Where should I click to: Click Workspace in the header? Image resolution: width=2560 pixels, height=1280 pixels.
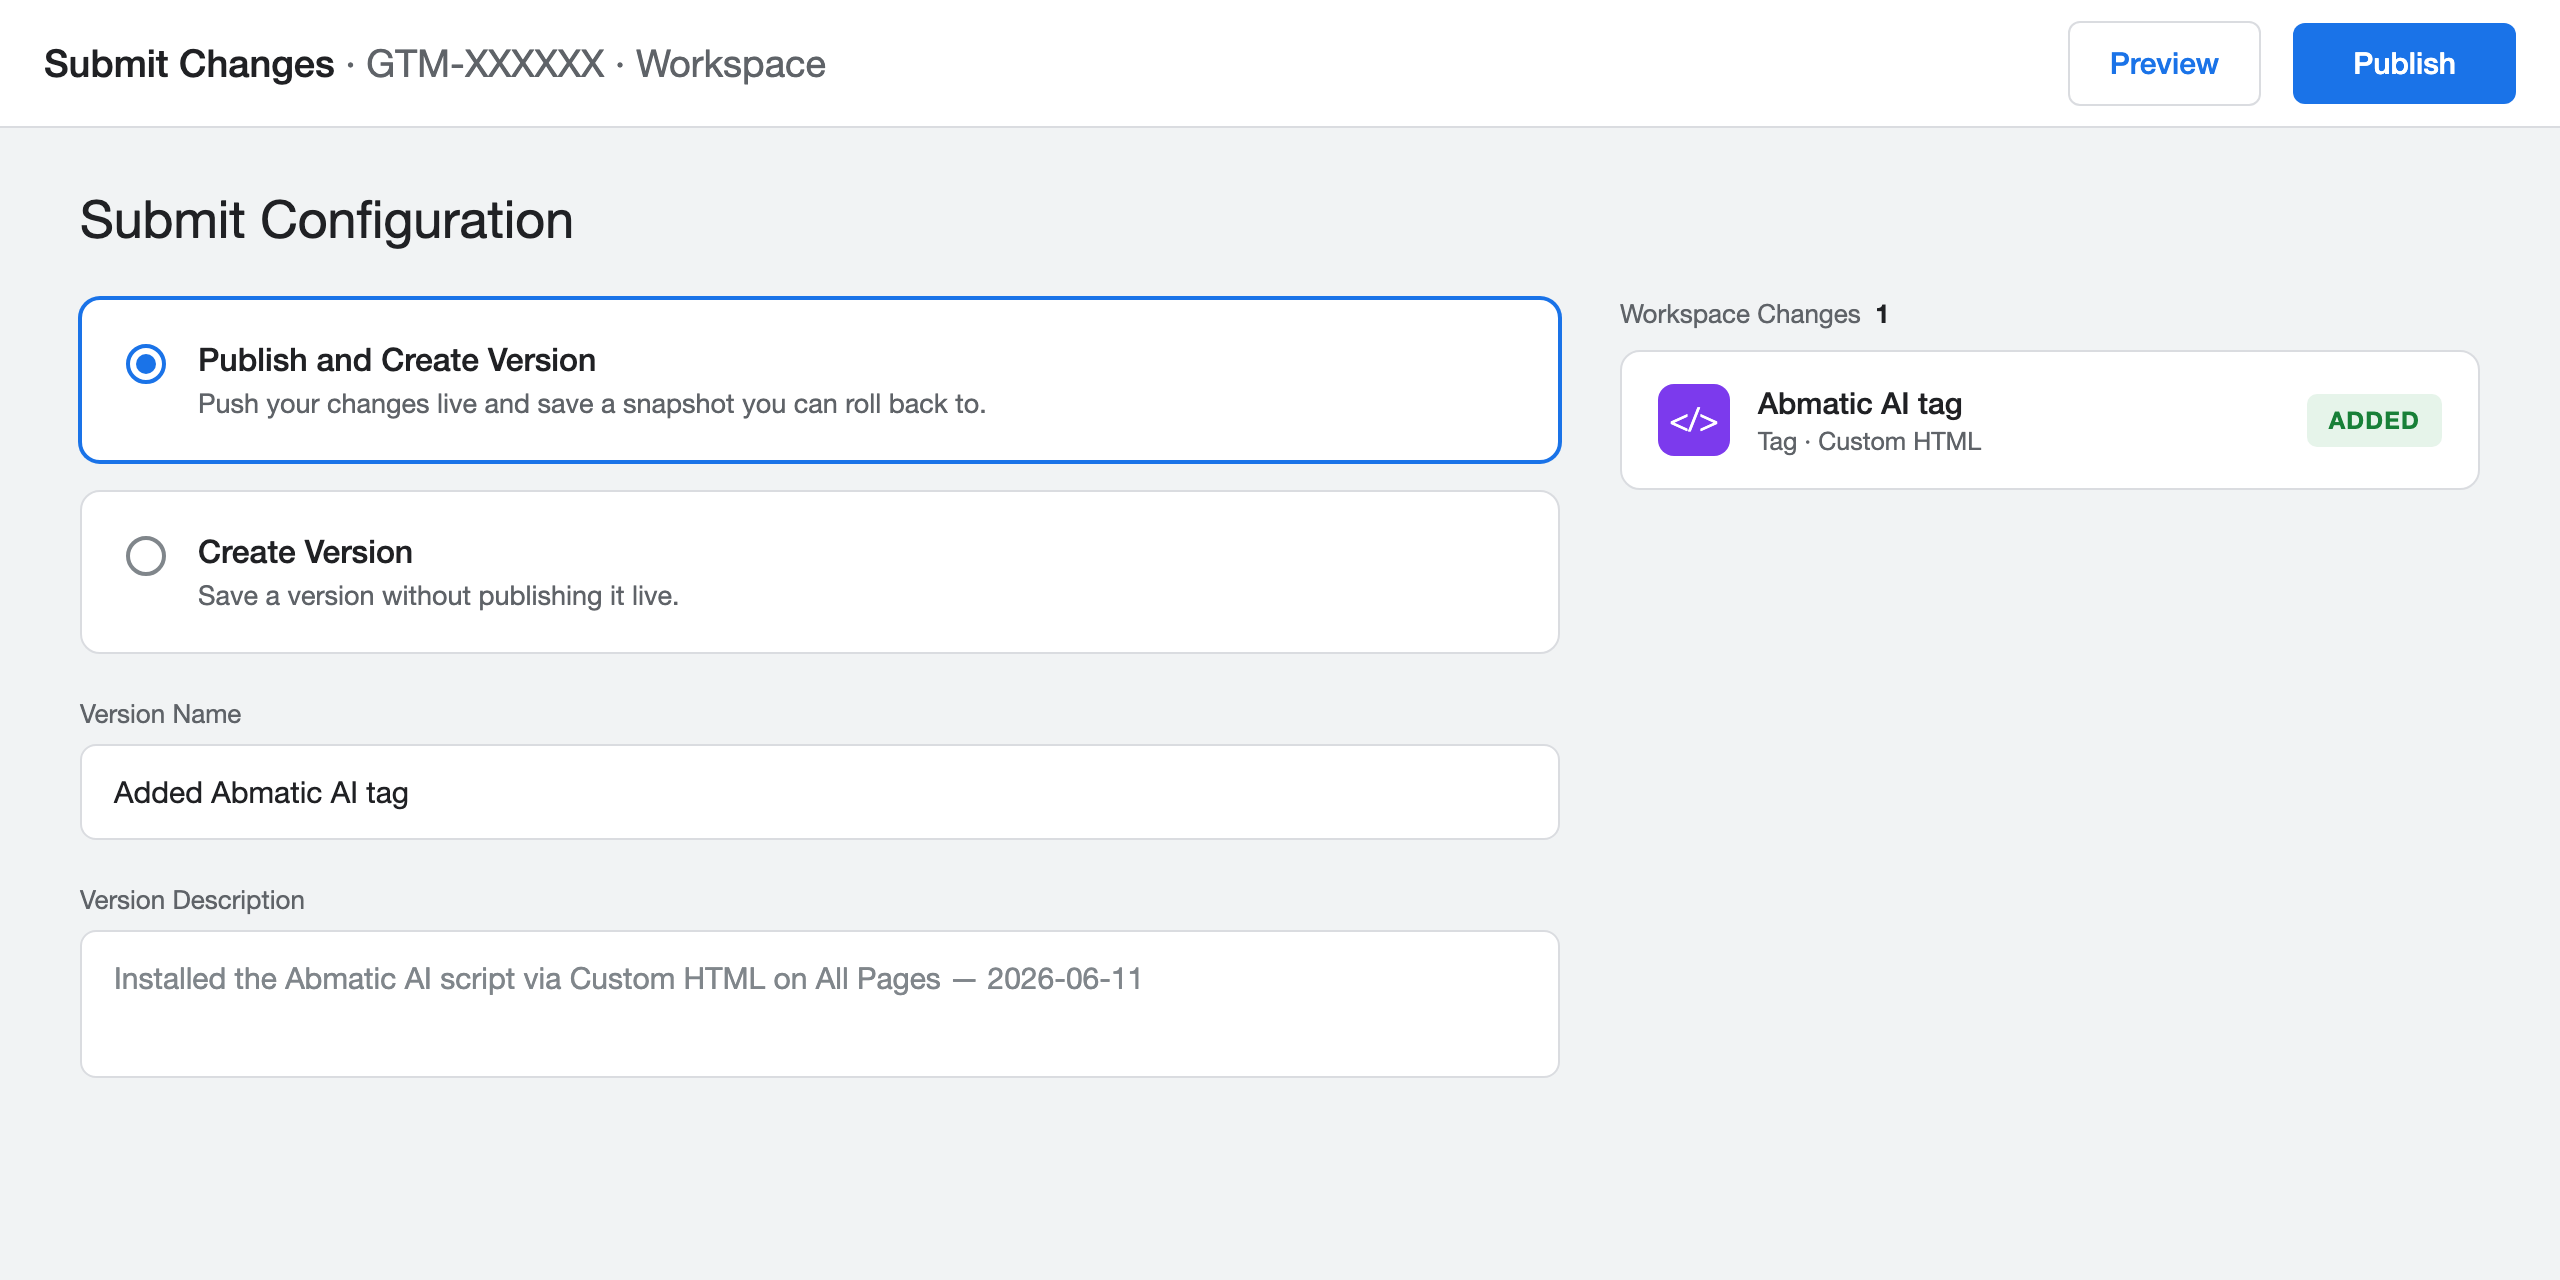(x=731, y=64)
